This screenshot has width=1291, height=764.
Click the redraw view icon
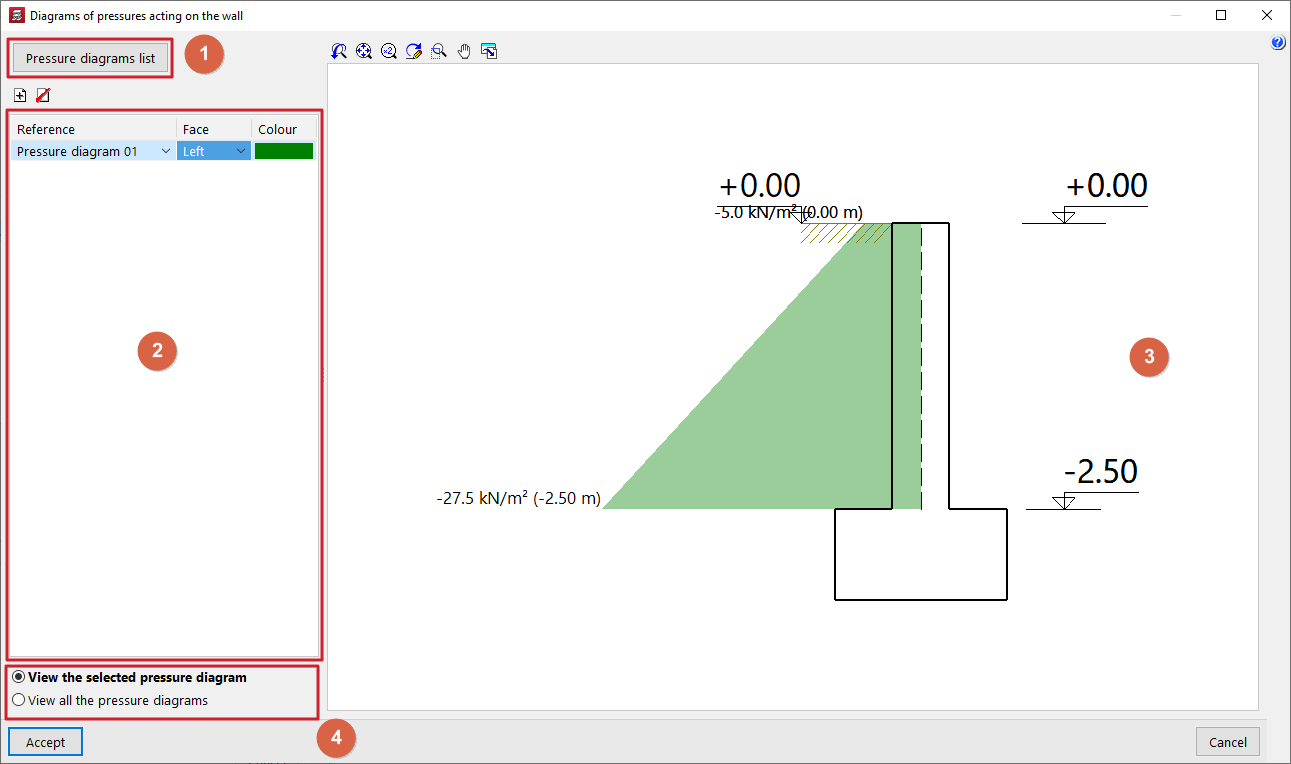coord(414,51)
